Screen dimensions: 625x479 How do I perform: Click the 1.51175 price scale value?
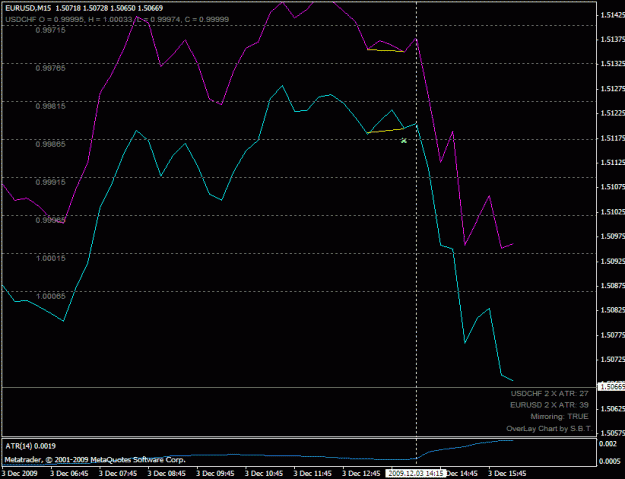click(612, 138)
